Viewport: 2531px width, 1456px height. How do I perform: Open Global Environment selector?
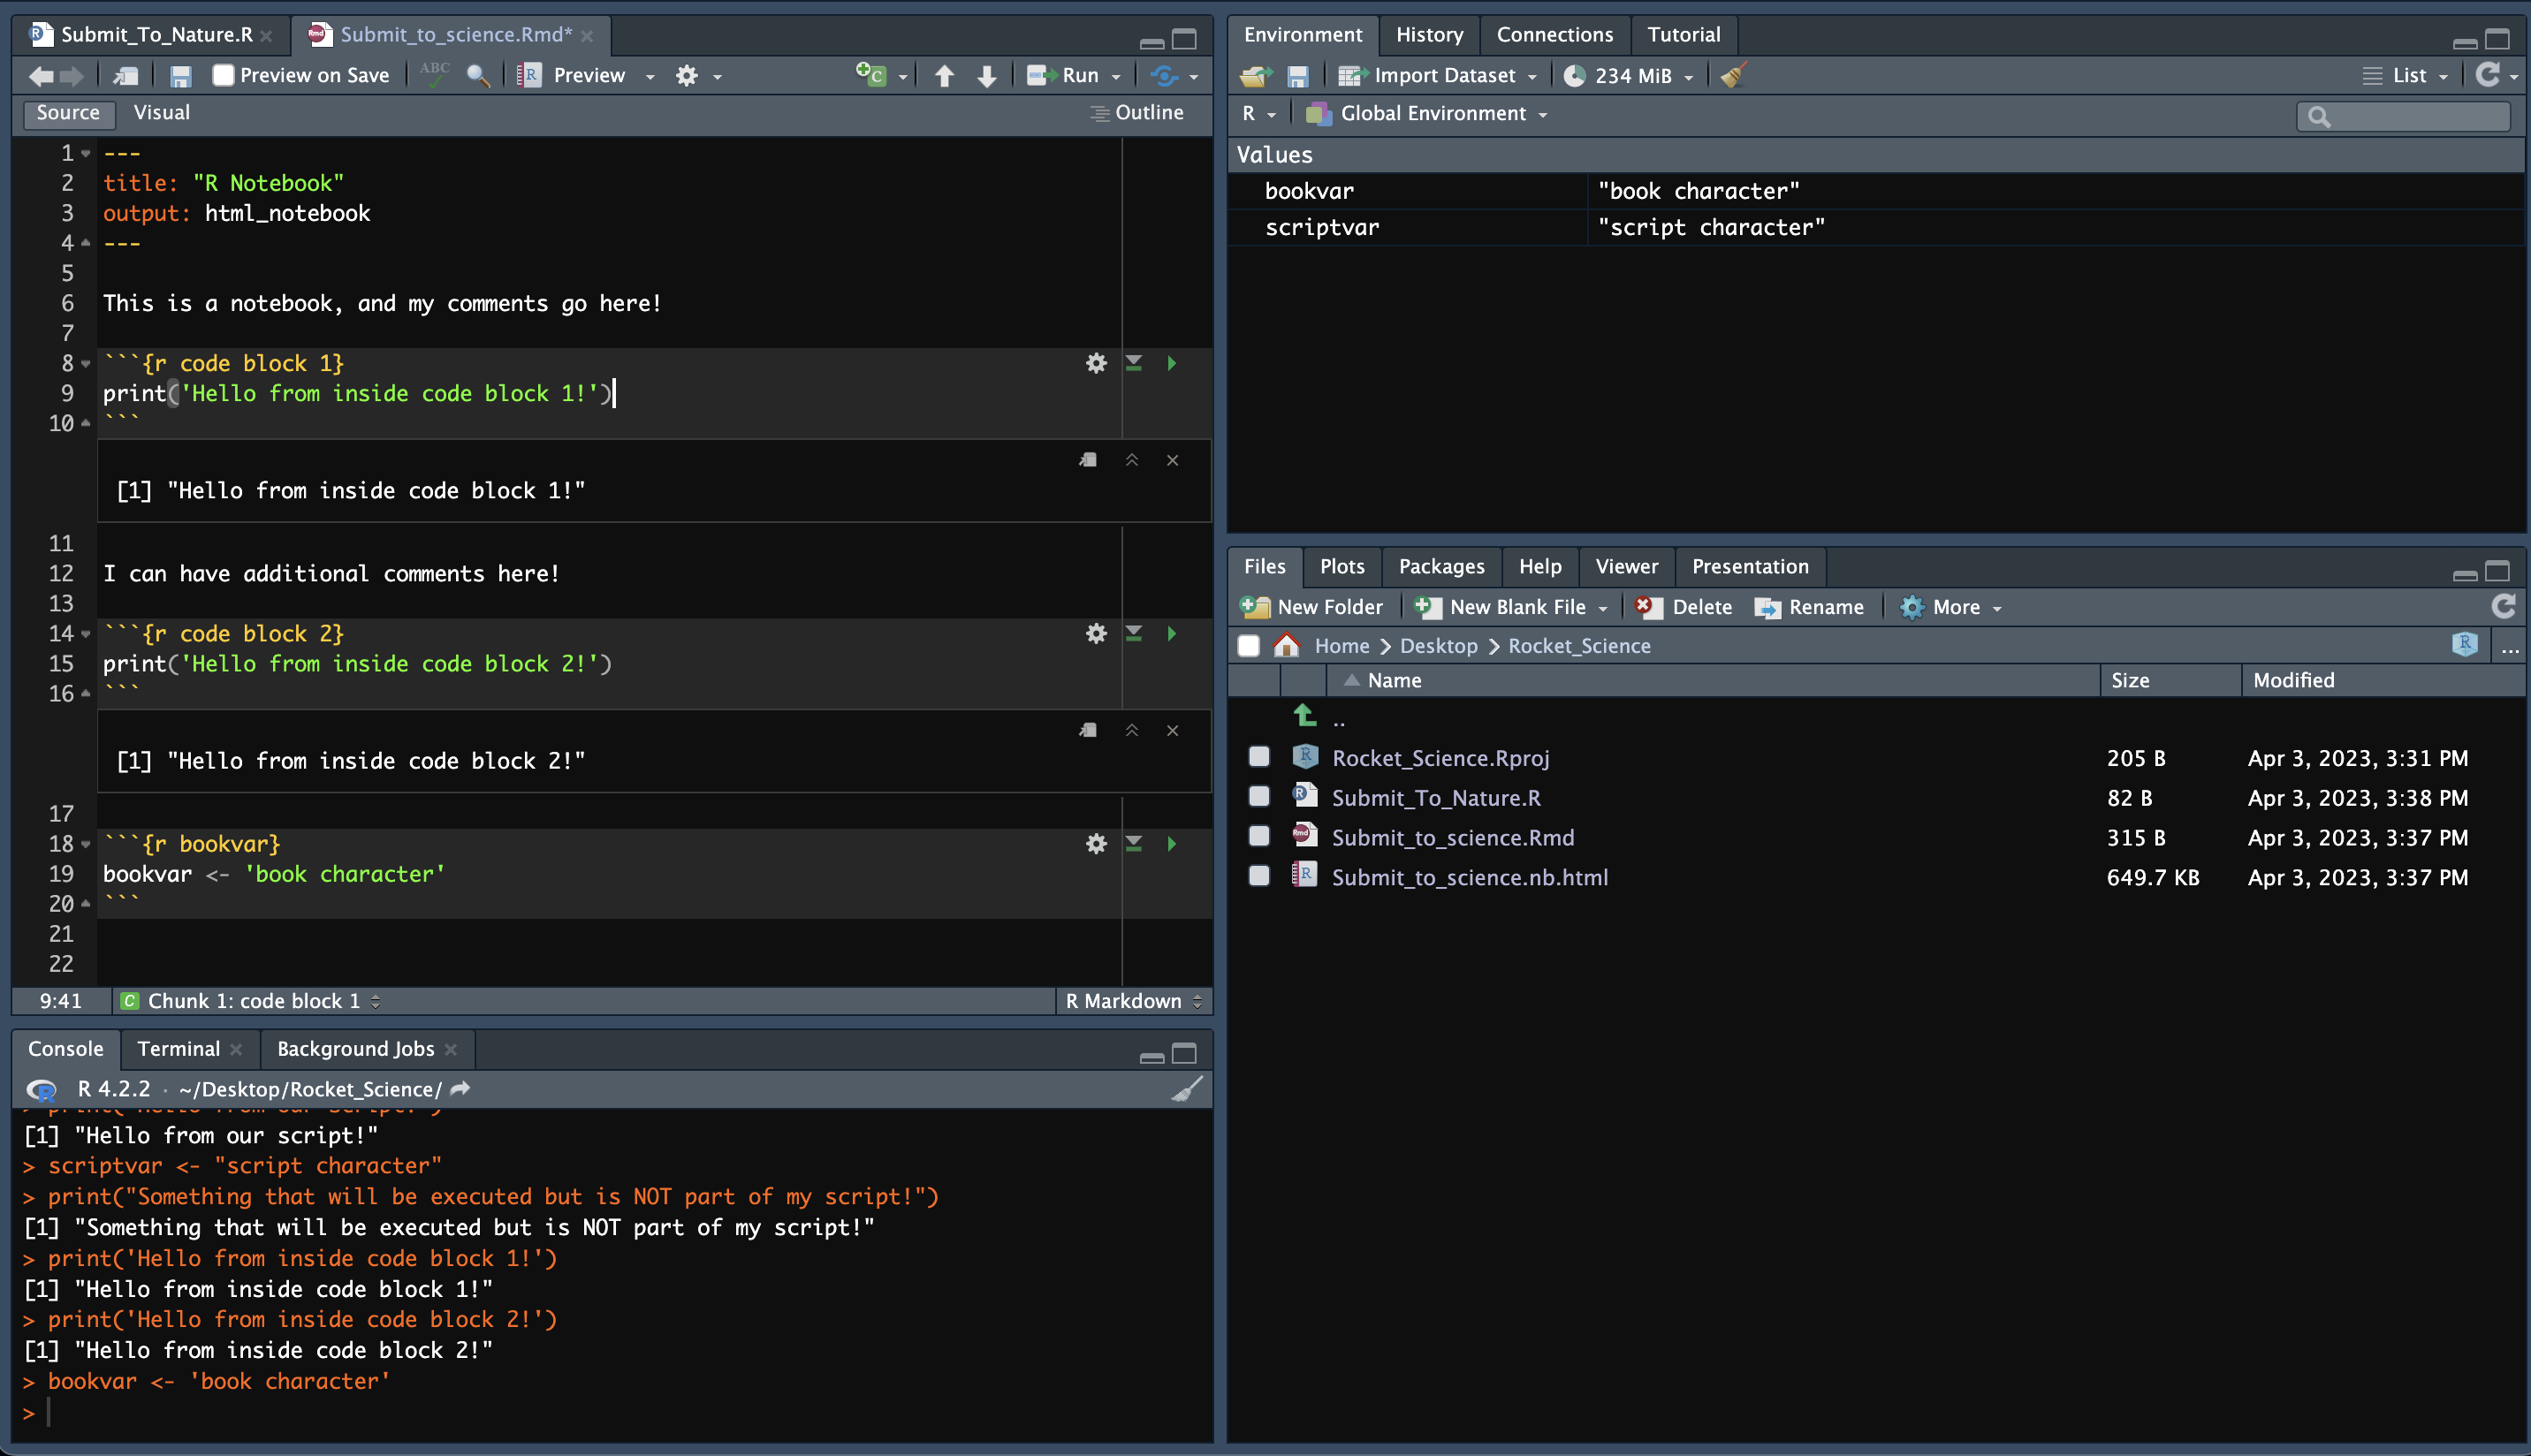pyautogui.click(x=1427, y=114)
